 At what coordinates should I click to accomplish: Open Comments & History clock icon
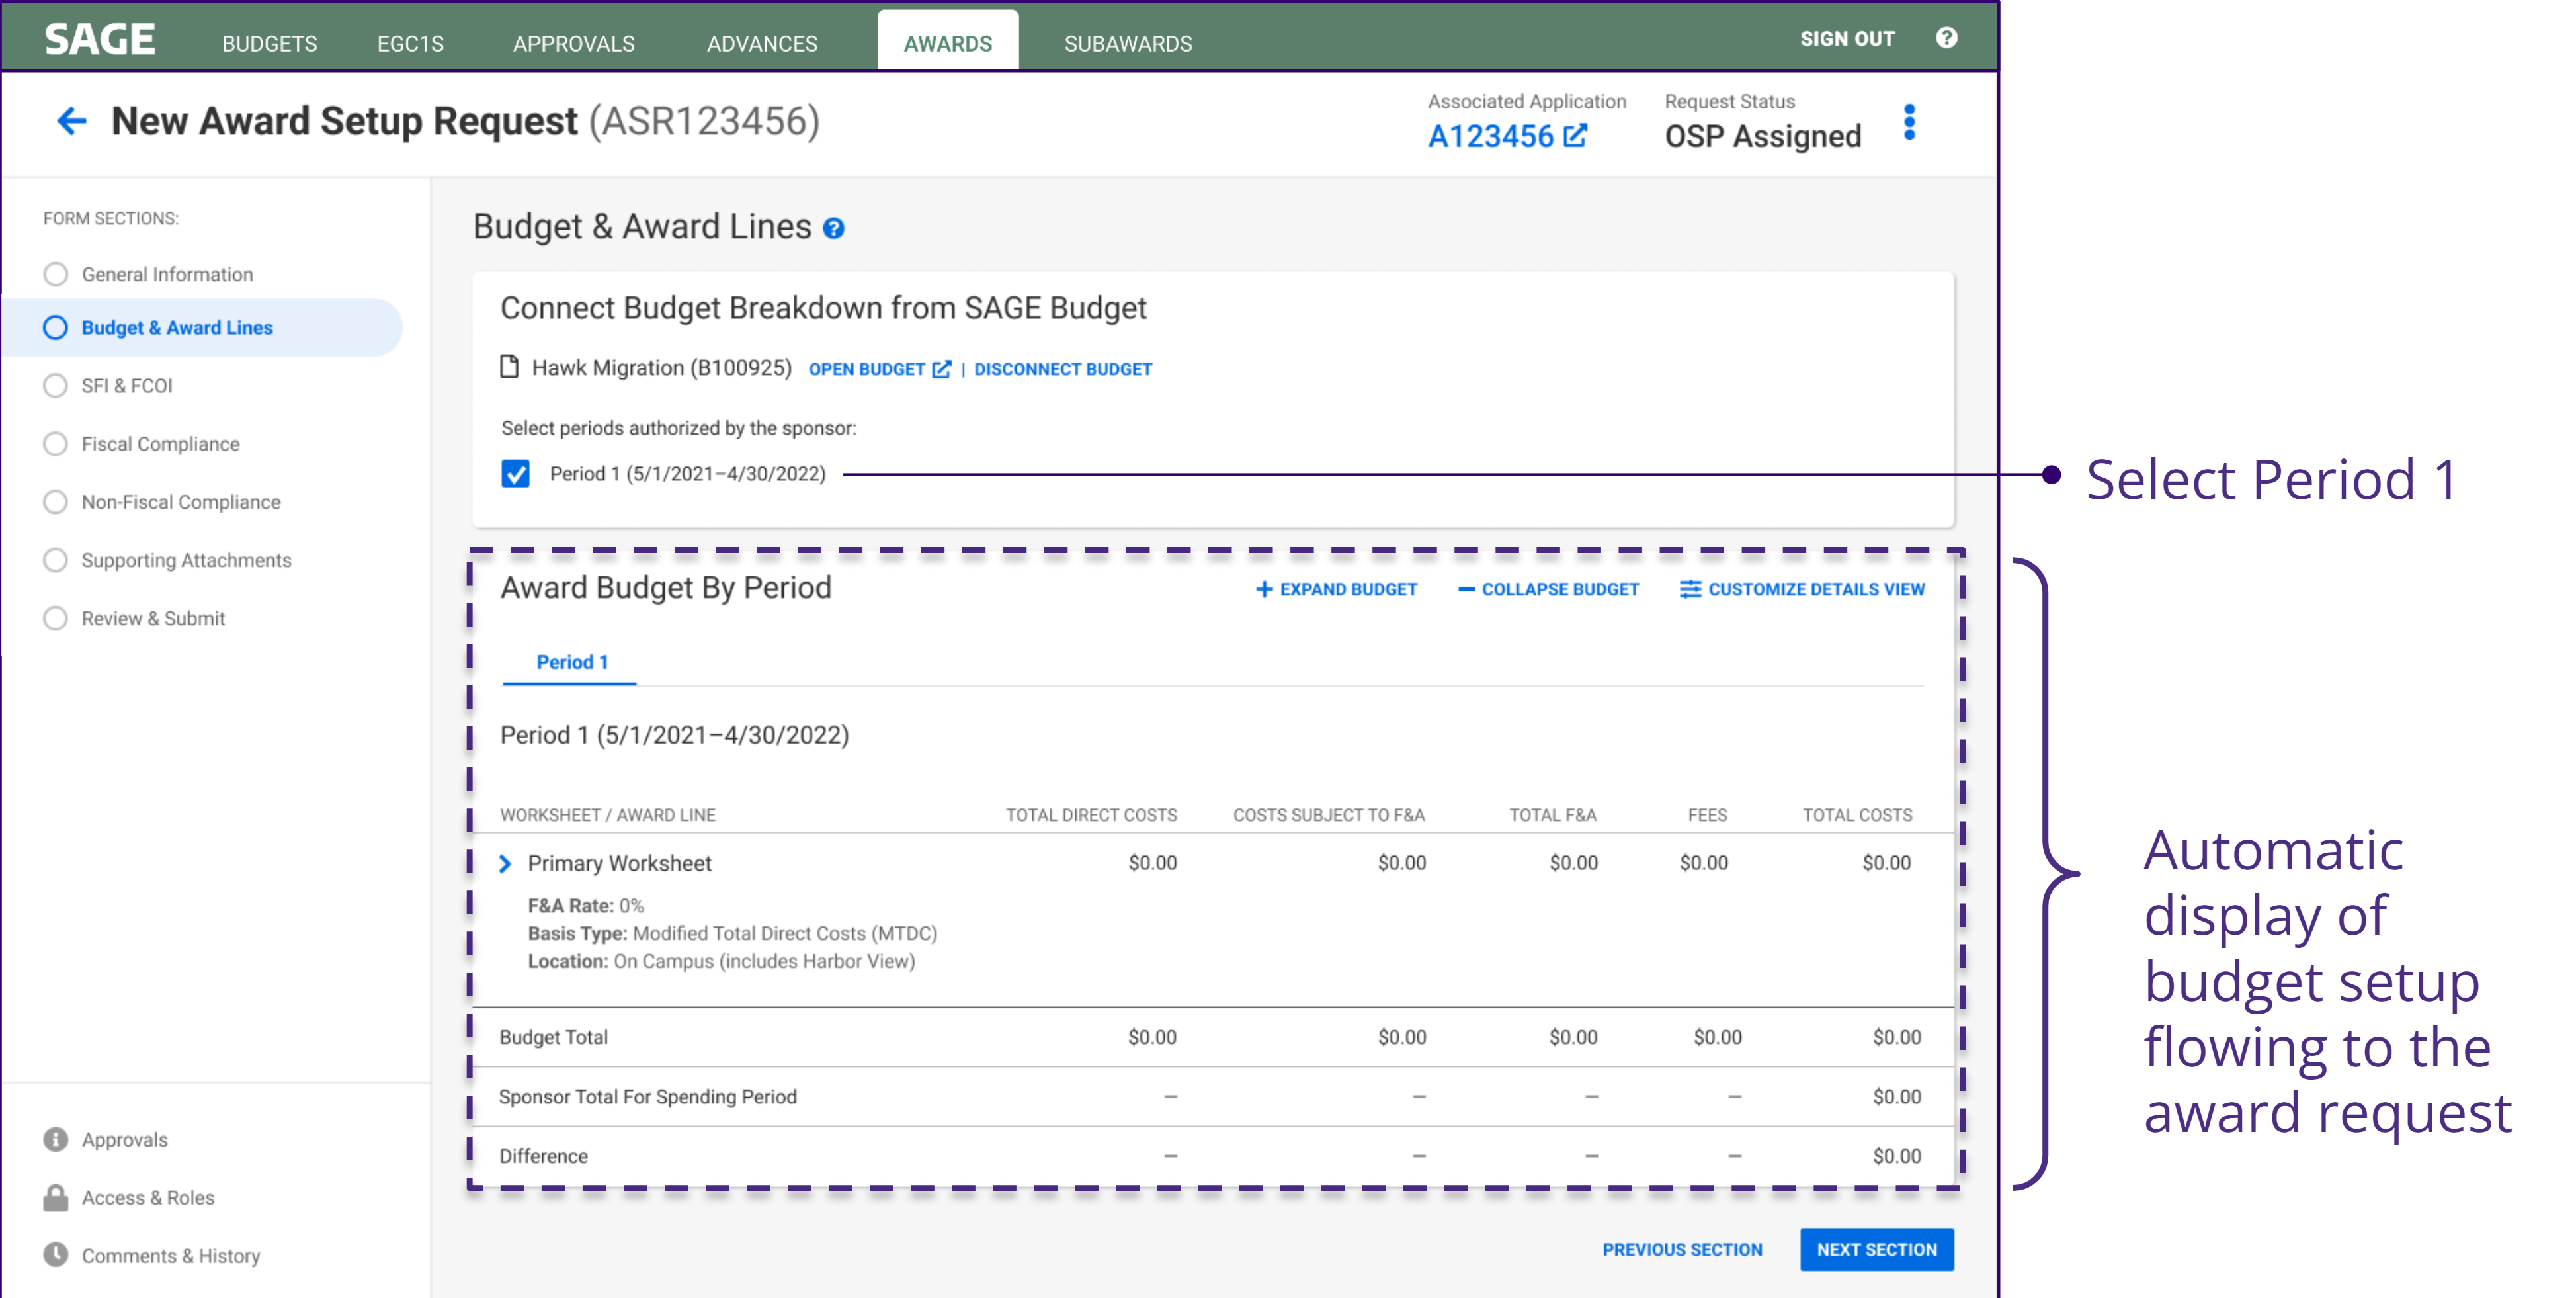pos(56,1255)
